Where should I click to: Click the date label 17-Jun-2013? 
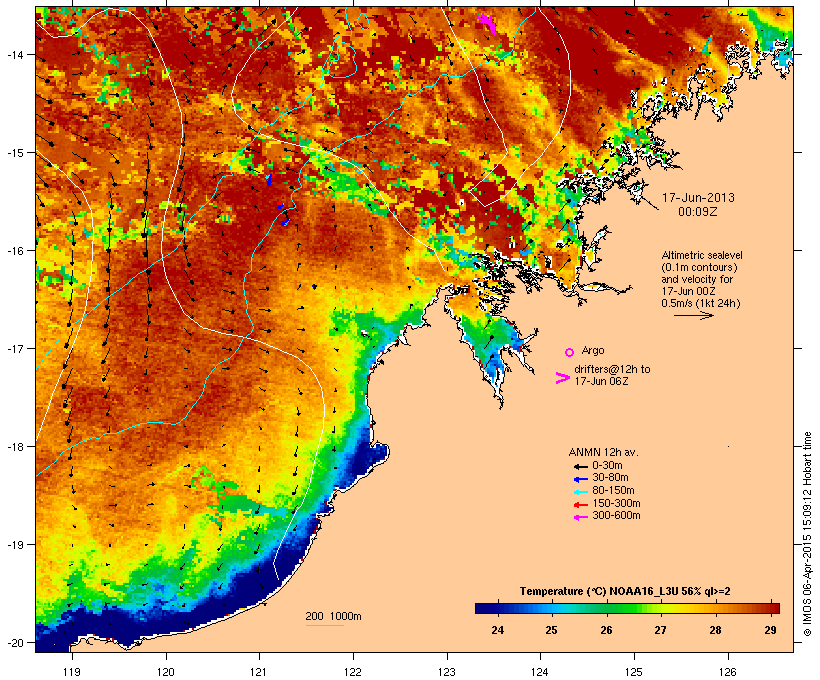click(x=698, y=198)
